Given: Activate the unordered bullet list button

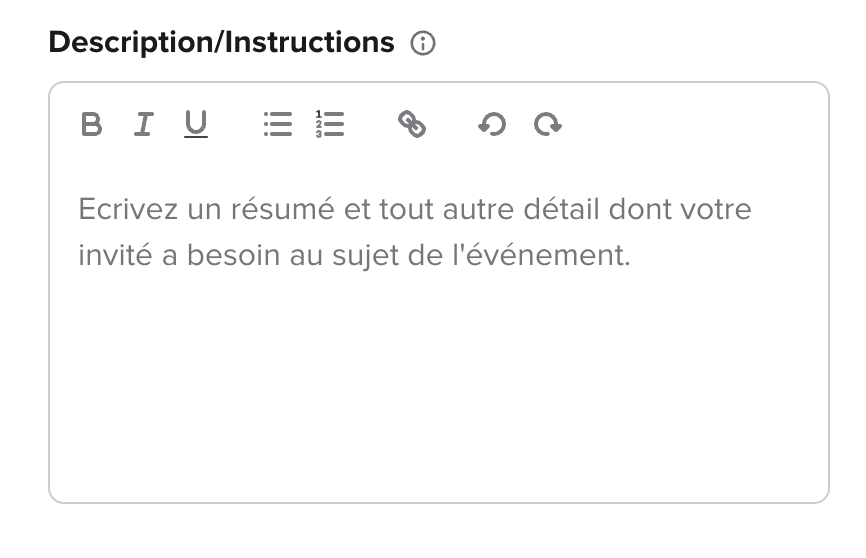Looking at the screenshot, I should tap(278, 124).
